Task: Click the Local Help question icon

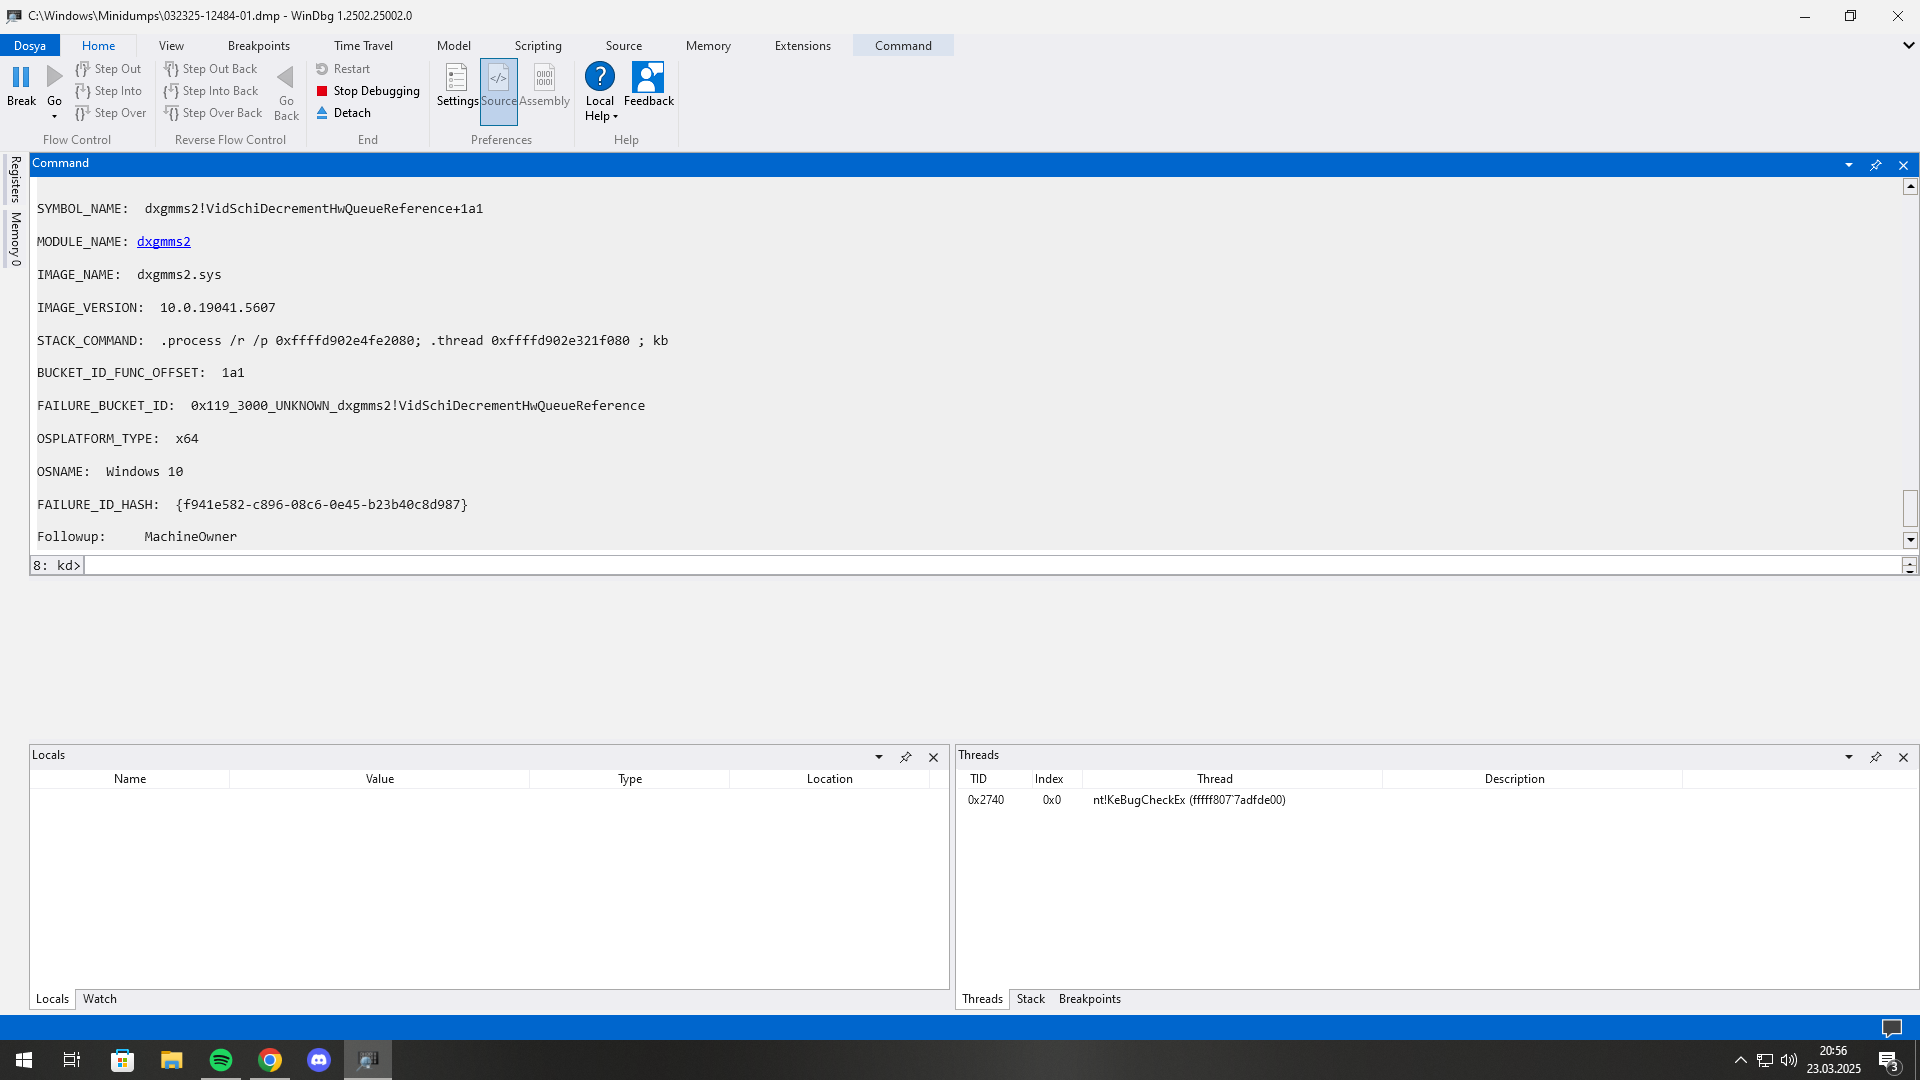Action: (600, 77)
